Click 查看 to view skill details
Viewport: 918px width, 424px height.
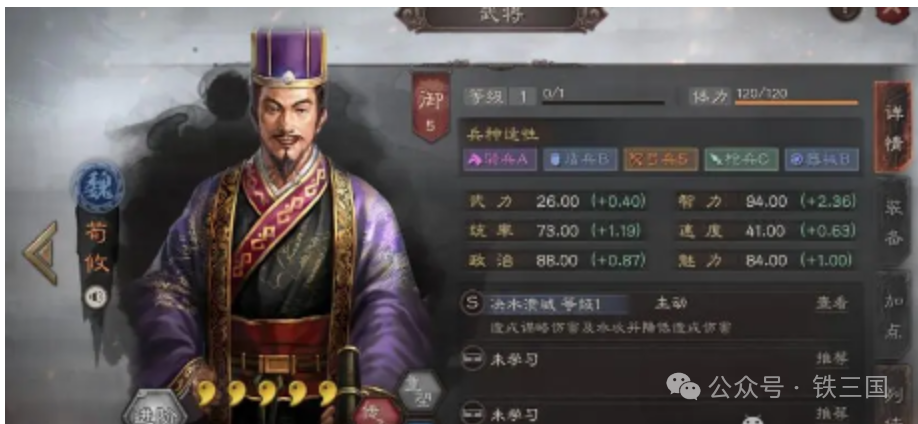coord(832,303)
